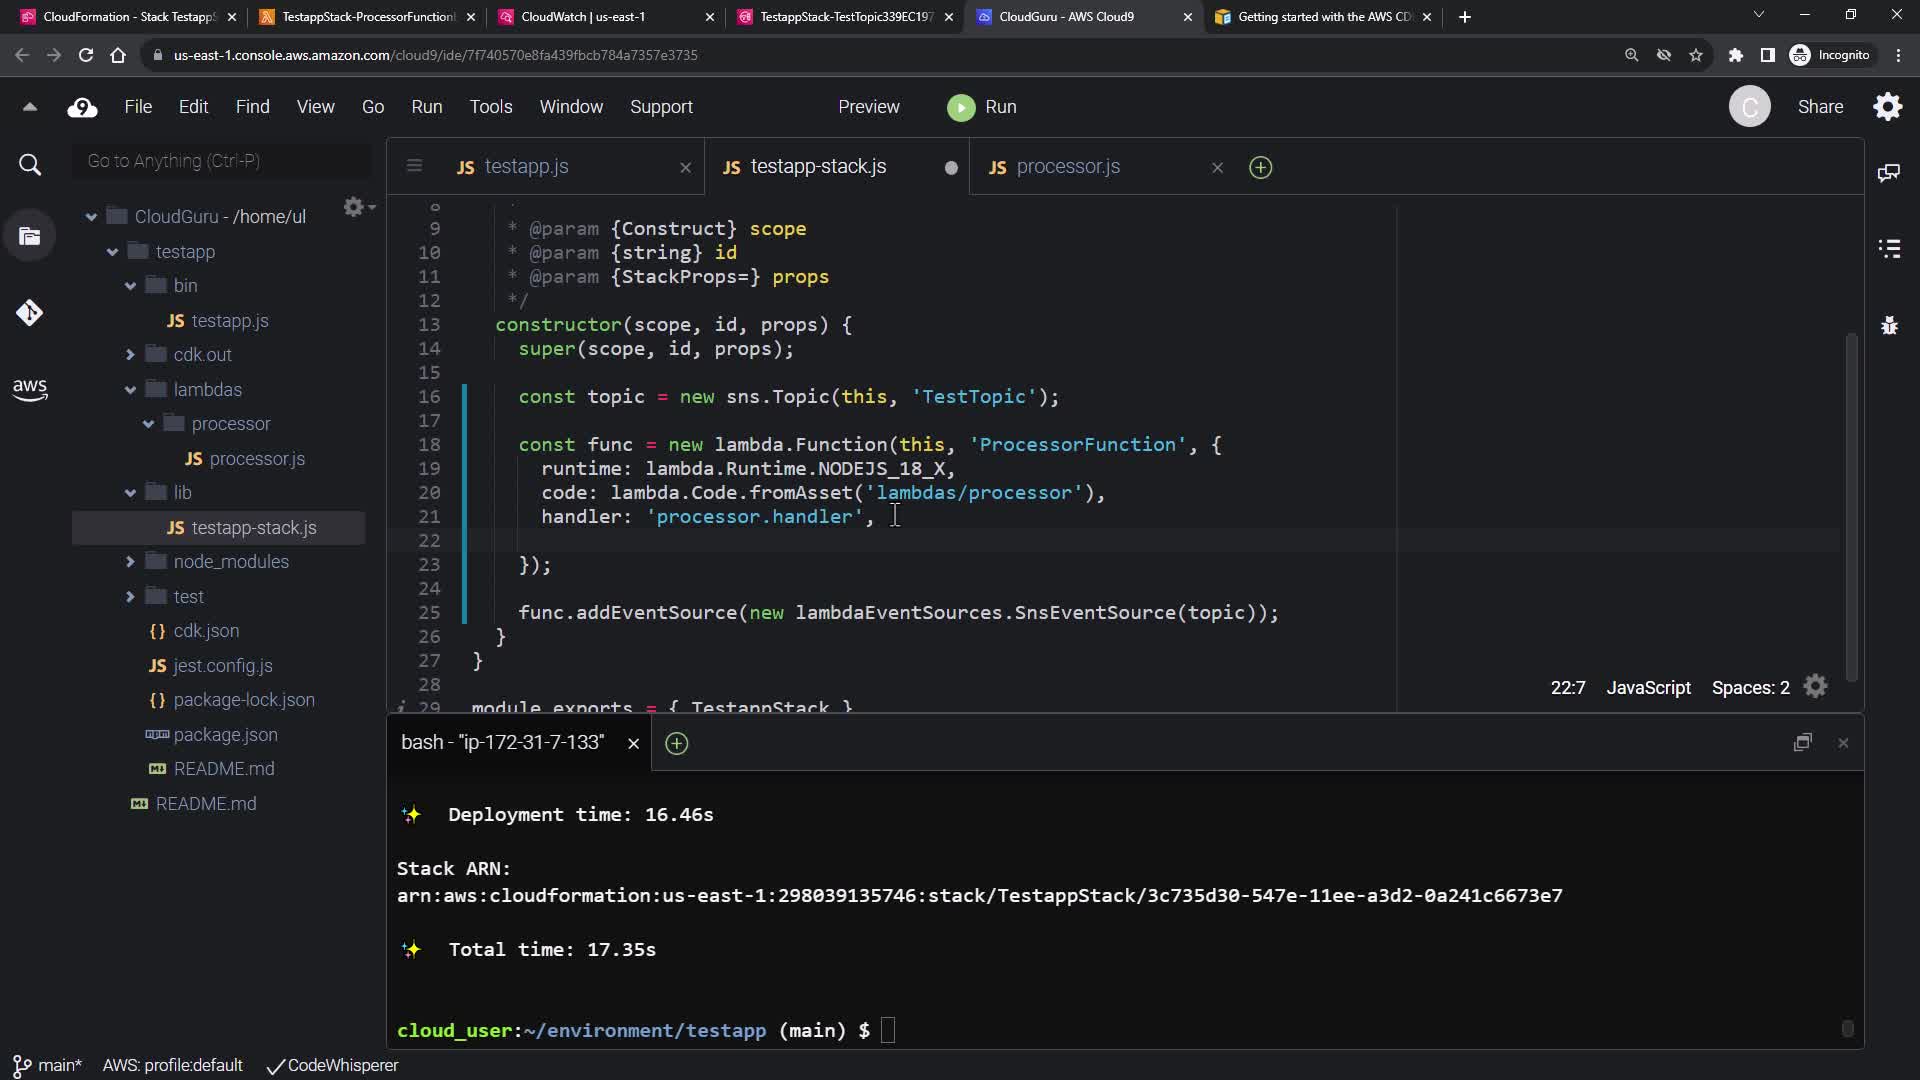Open the Outline panel icon
Viewport: 1920px width, 1080px height.
tap(1889, 248)
